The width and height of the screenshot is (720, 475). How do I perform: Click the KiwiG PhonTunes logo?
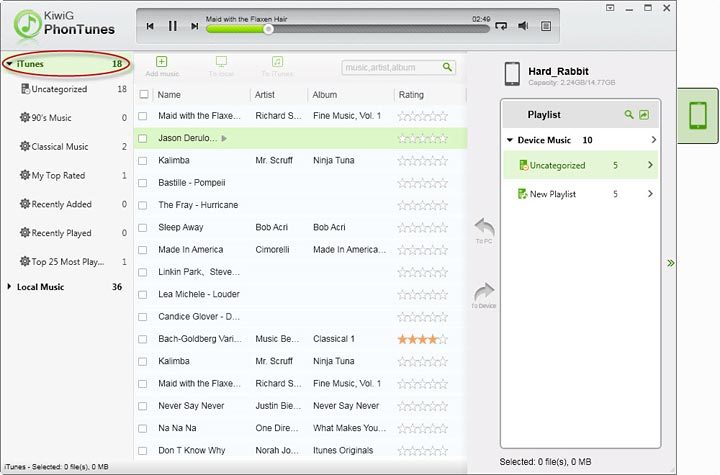64,24
